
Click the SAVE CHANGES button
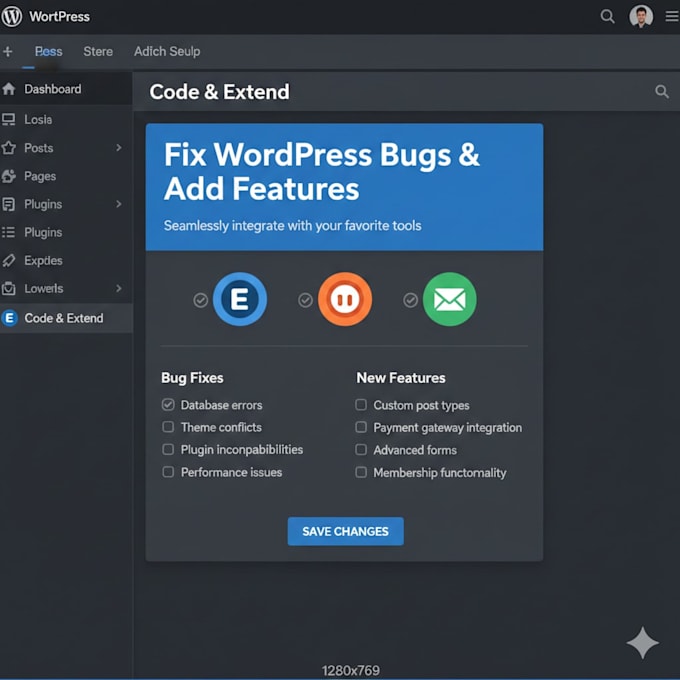[346, 531]
